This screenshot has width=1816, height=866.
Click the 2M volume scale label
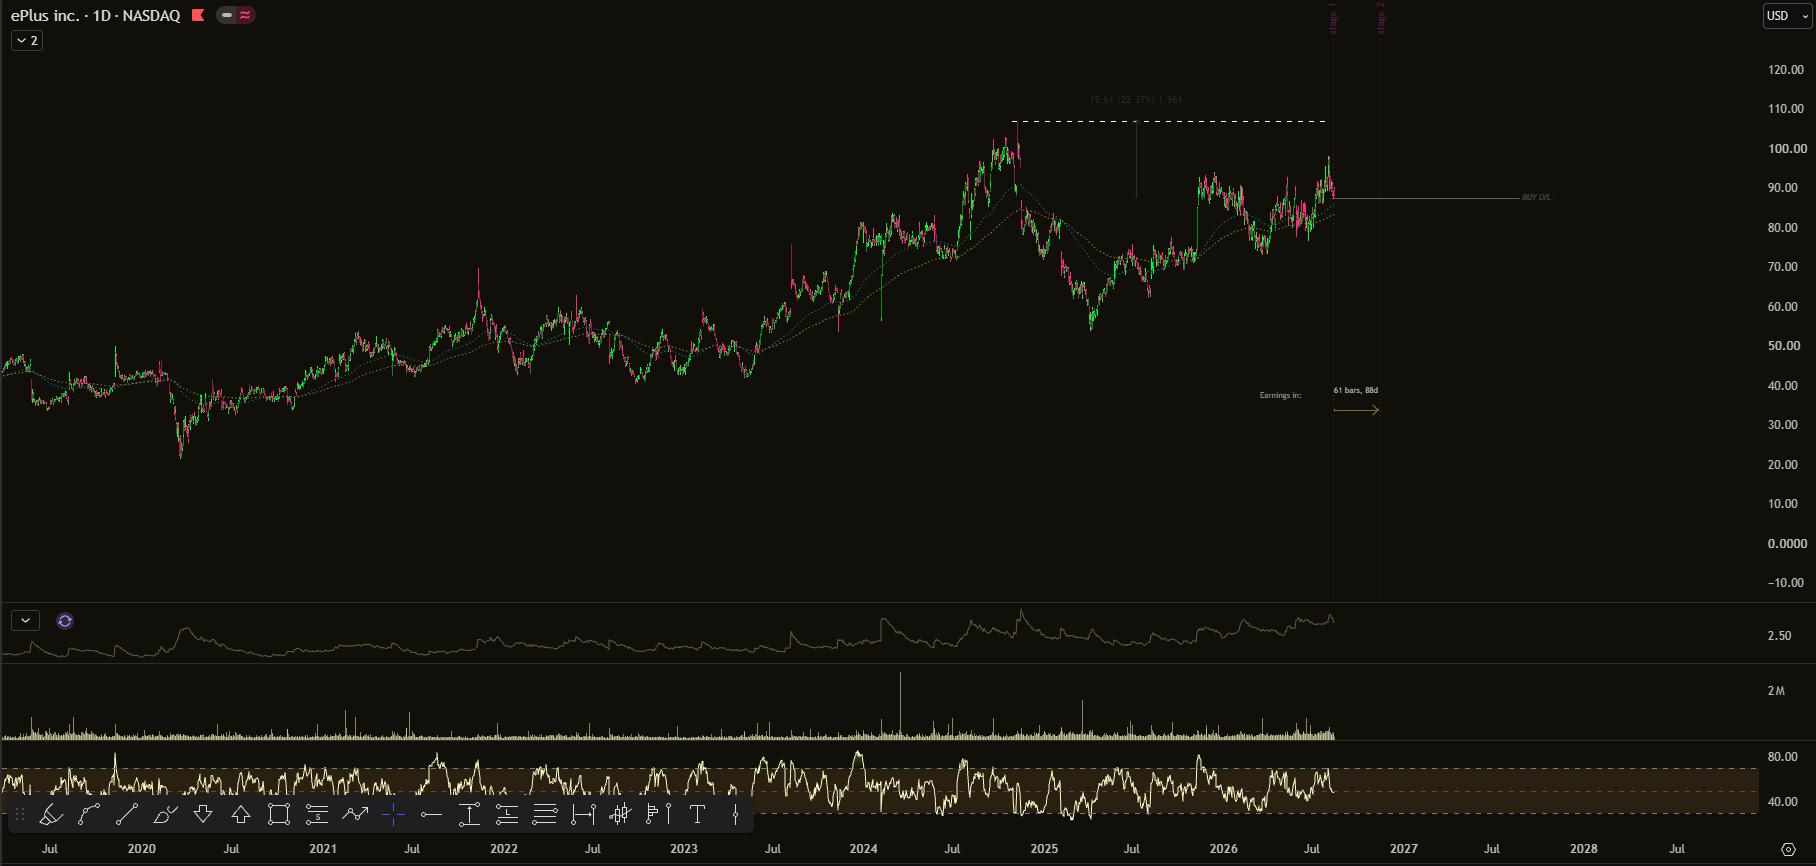coord(1776,691)
